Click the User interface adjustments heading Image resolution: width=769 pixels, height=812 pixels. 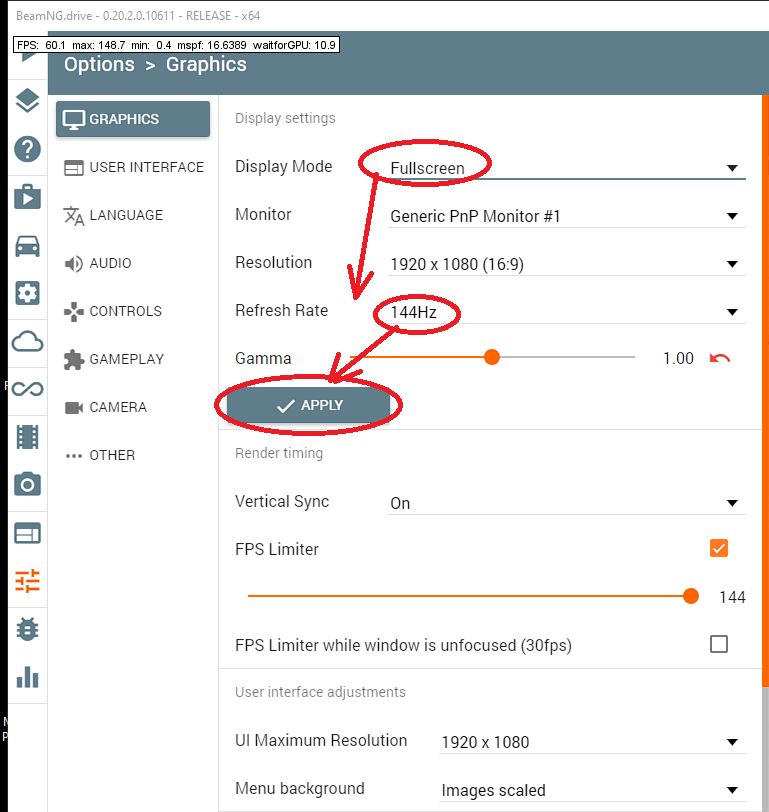[321, 692]
